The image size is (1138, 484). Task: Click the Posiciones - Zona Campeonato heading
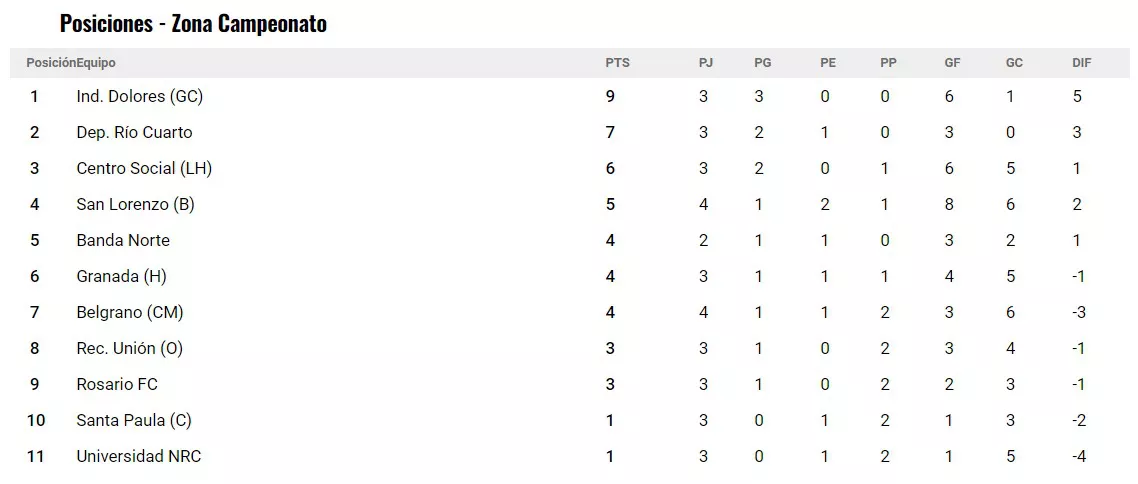pyautogui.click(x=193, y=24)
